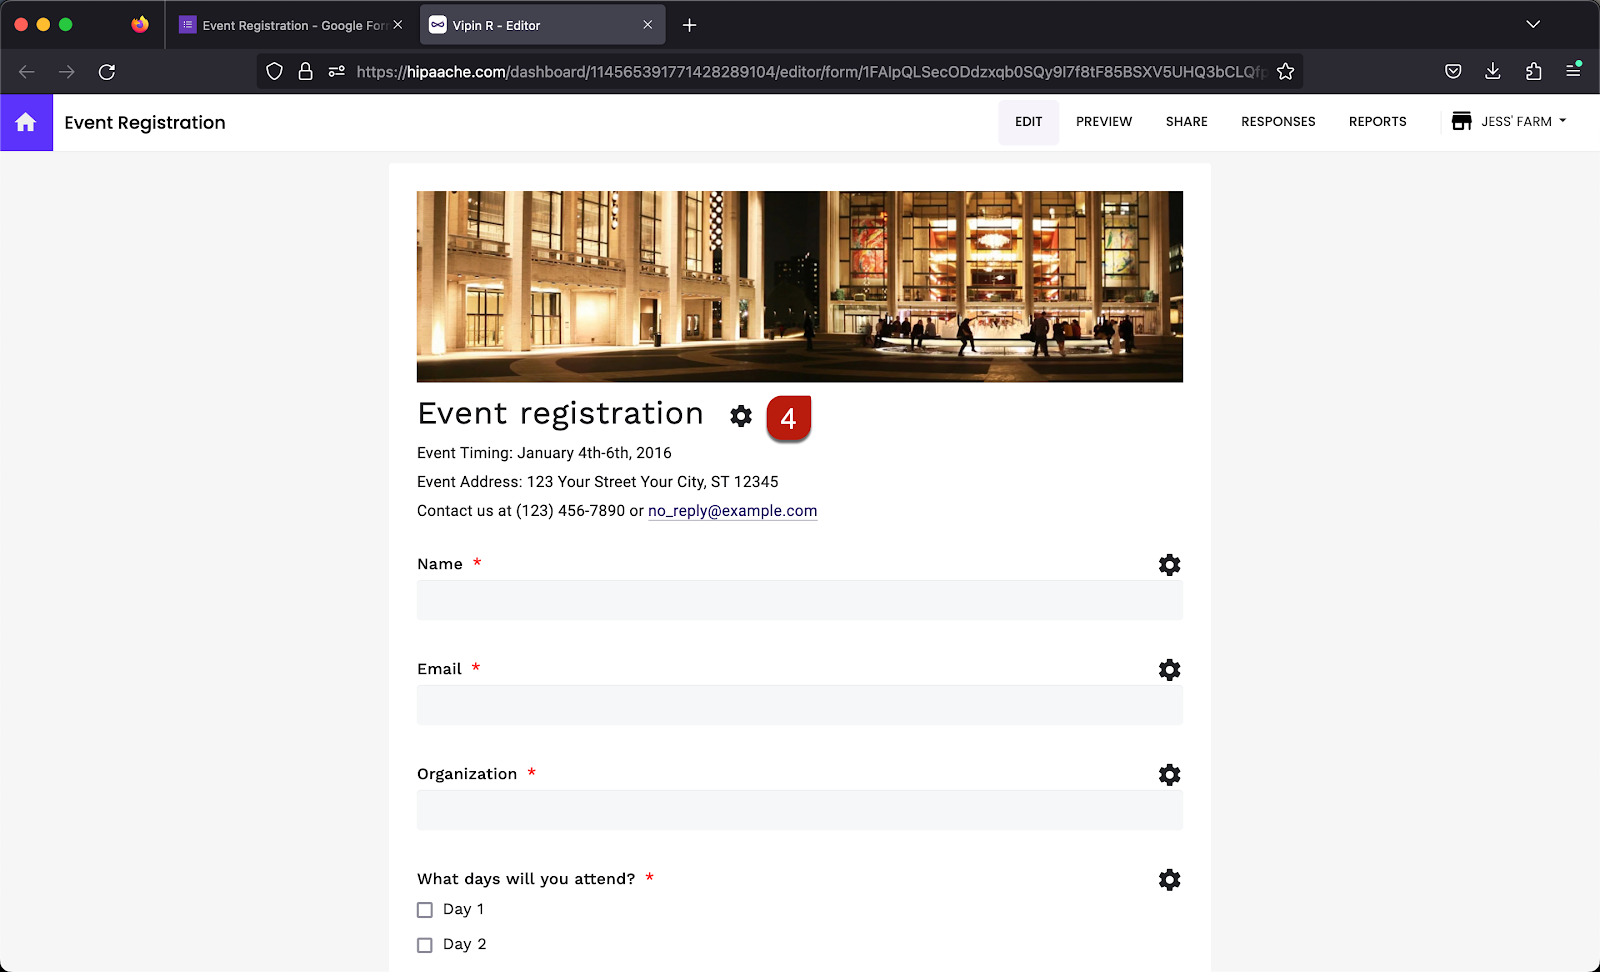Open the no_reply@example.com email link
This screenshot has height=972, width=1600.
732,510
